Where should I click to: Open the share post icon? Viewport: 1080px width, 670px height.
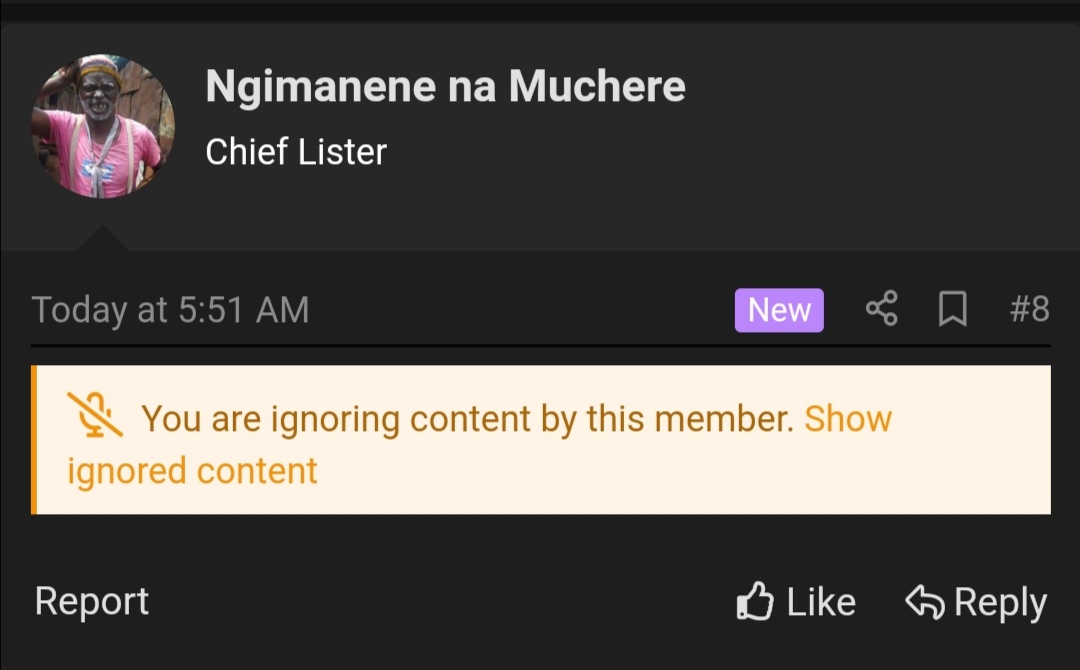click(x=882, y=308)
